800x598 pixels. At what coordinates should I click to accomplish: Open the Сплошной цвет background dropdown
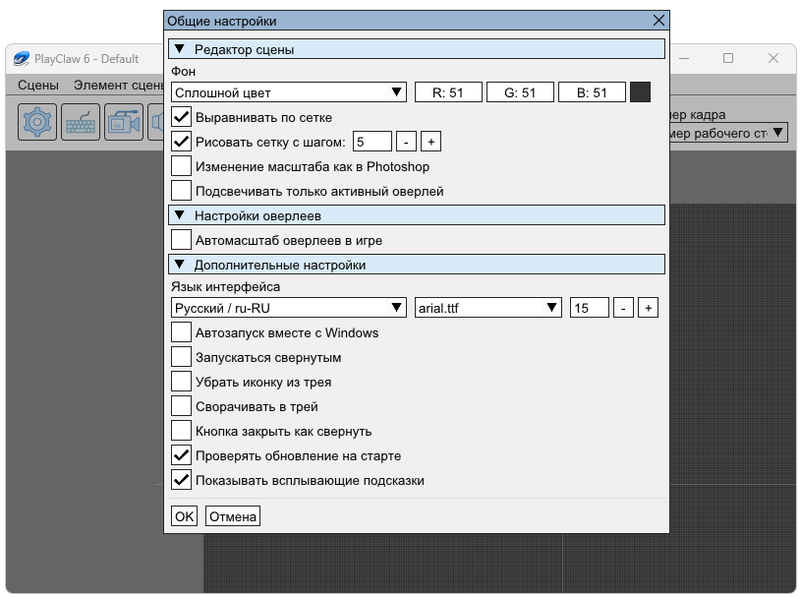click(x=289, y=92)
